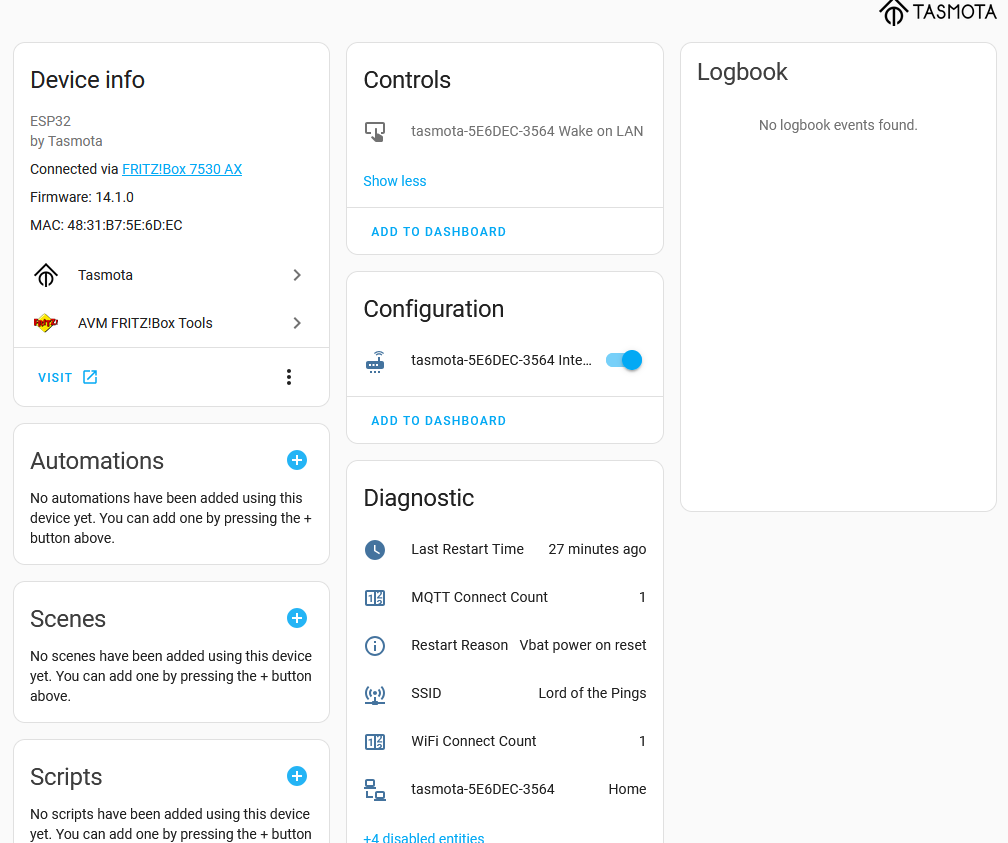Viewport: 1008px width, 843px height.
Task: Add a new script with plus icon
Action: pos(297,776)
